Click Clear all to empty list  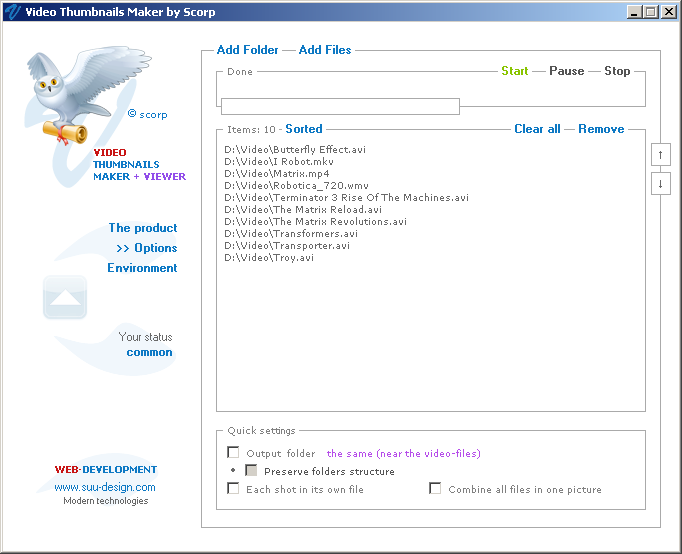click(x=537, y=129)
